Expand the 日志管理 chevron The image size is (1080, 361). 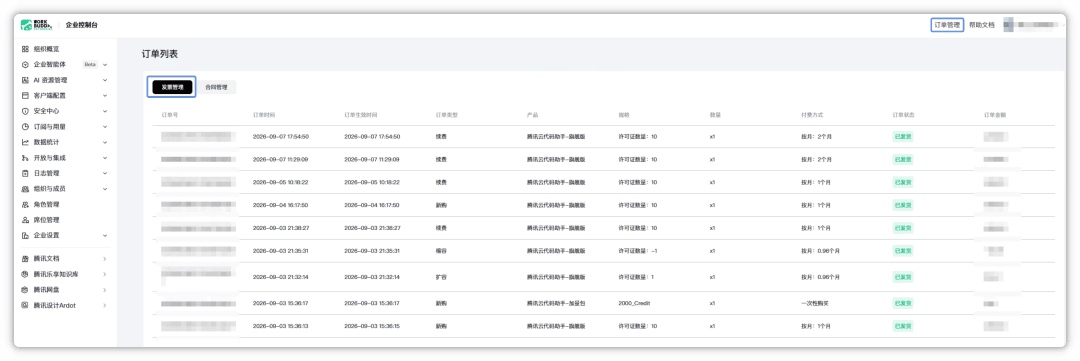105,174
